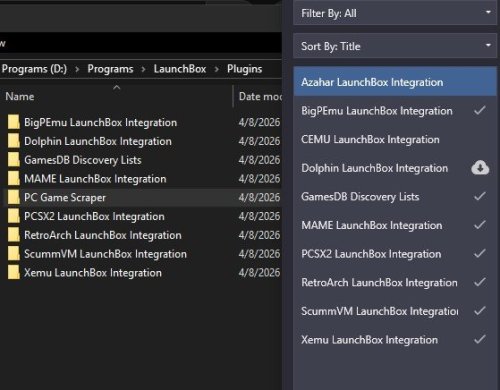Select MAME LaunchBox Integration in plugin list

coord(395,225)
